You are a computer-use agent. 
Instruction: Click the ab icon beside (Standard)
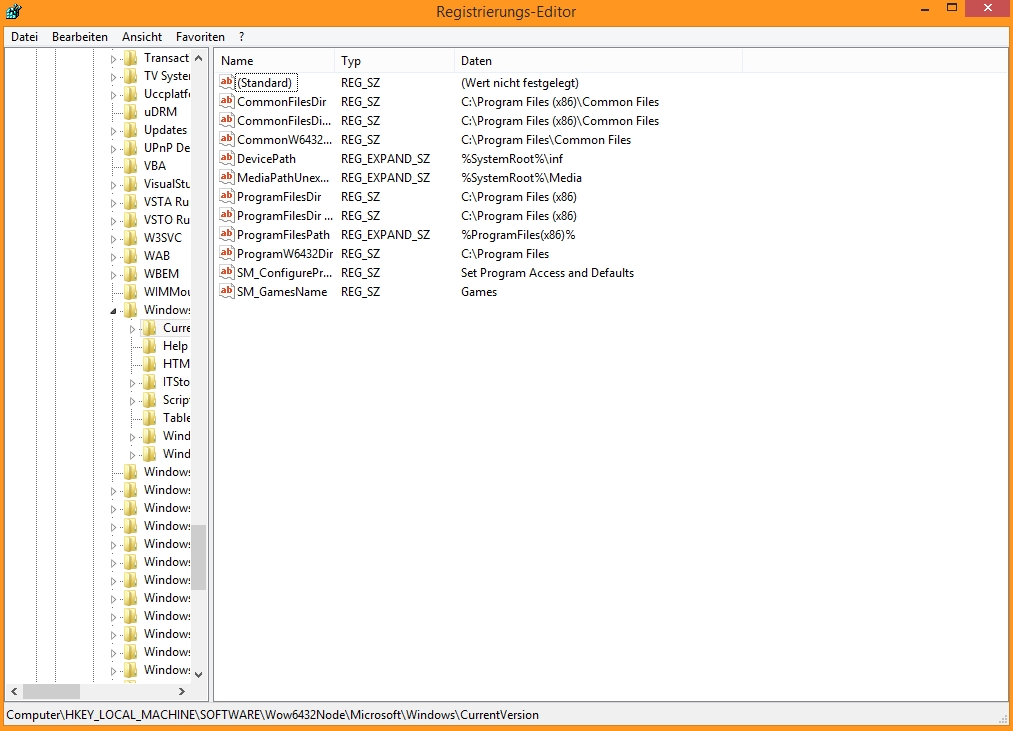(226, 82)
